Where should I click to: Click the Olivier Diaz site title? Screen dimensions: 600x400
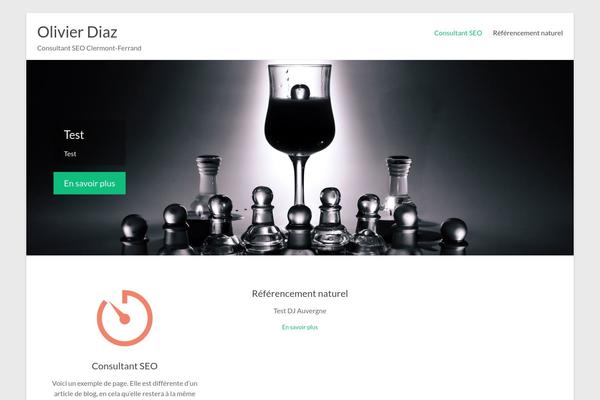pyautogui.click(x=77, y=32)
